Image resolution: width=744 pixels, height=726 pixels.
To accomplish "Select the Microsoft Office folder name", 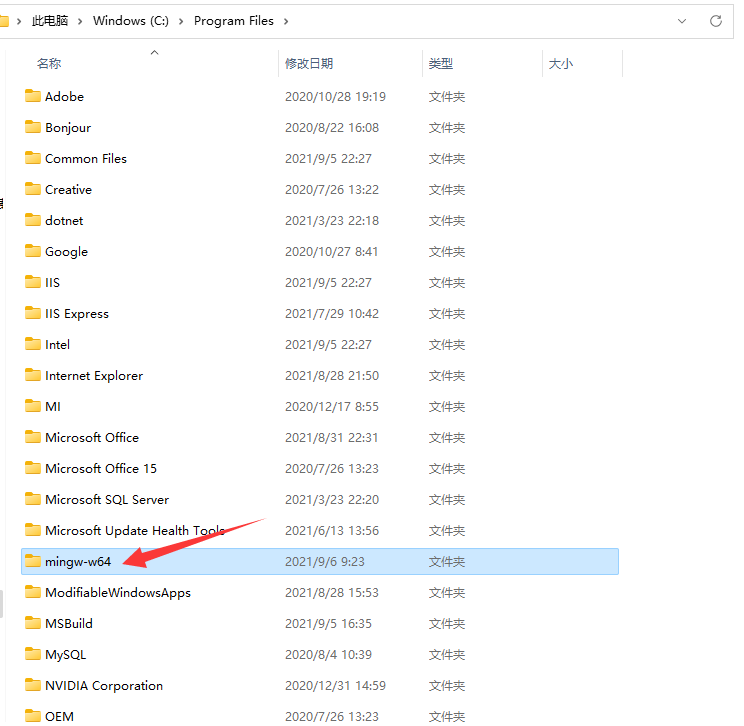I will 92,437.
